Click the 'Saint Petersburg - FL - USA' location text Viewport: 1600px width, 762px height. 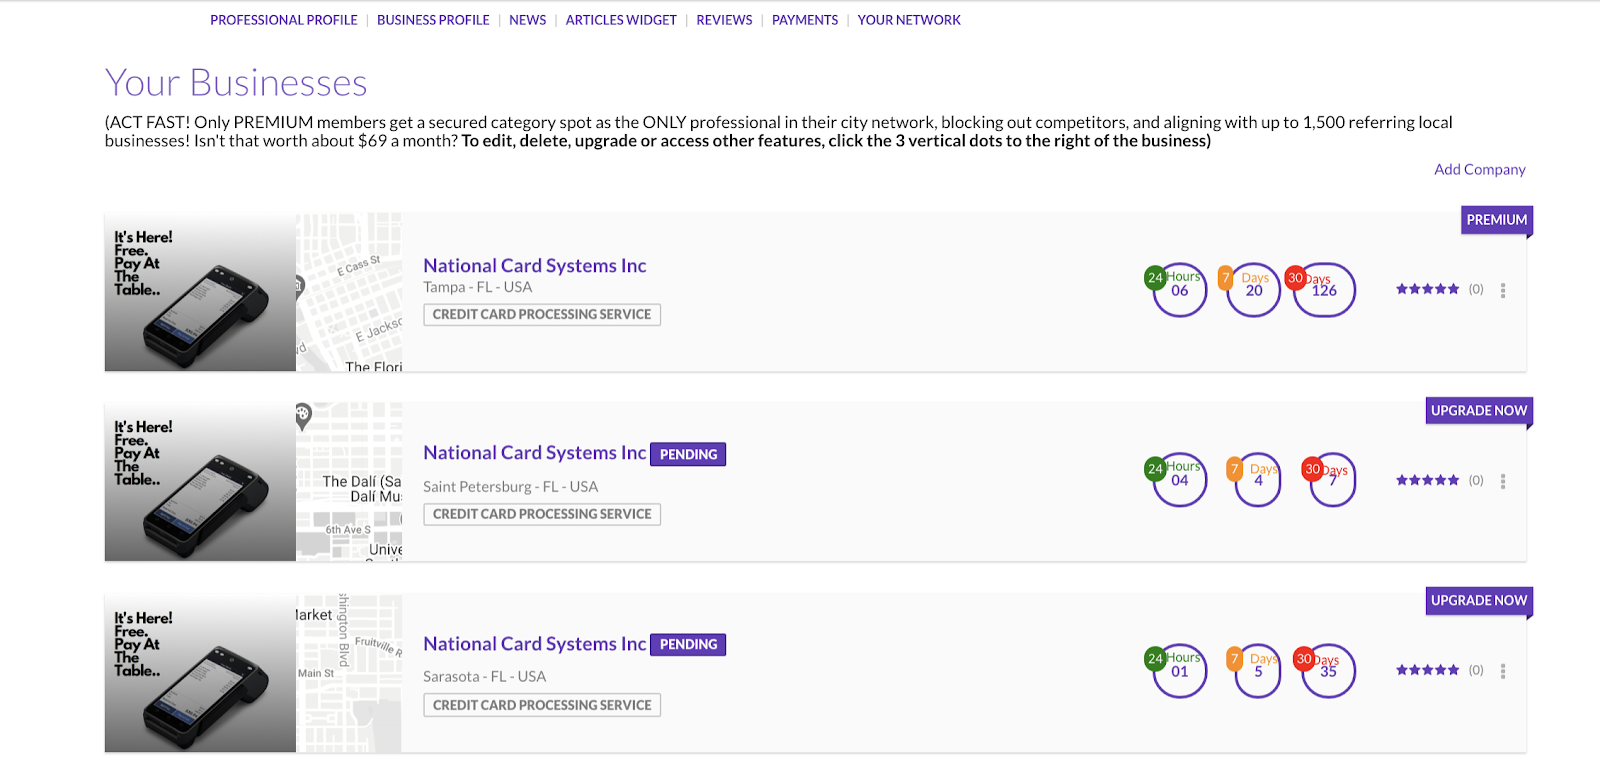pyautogui.click(x=511, y=487)
